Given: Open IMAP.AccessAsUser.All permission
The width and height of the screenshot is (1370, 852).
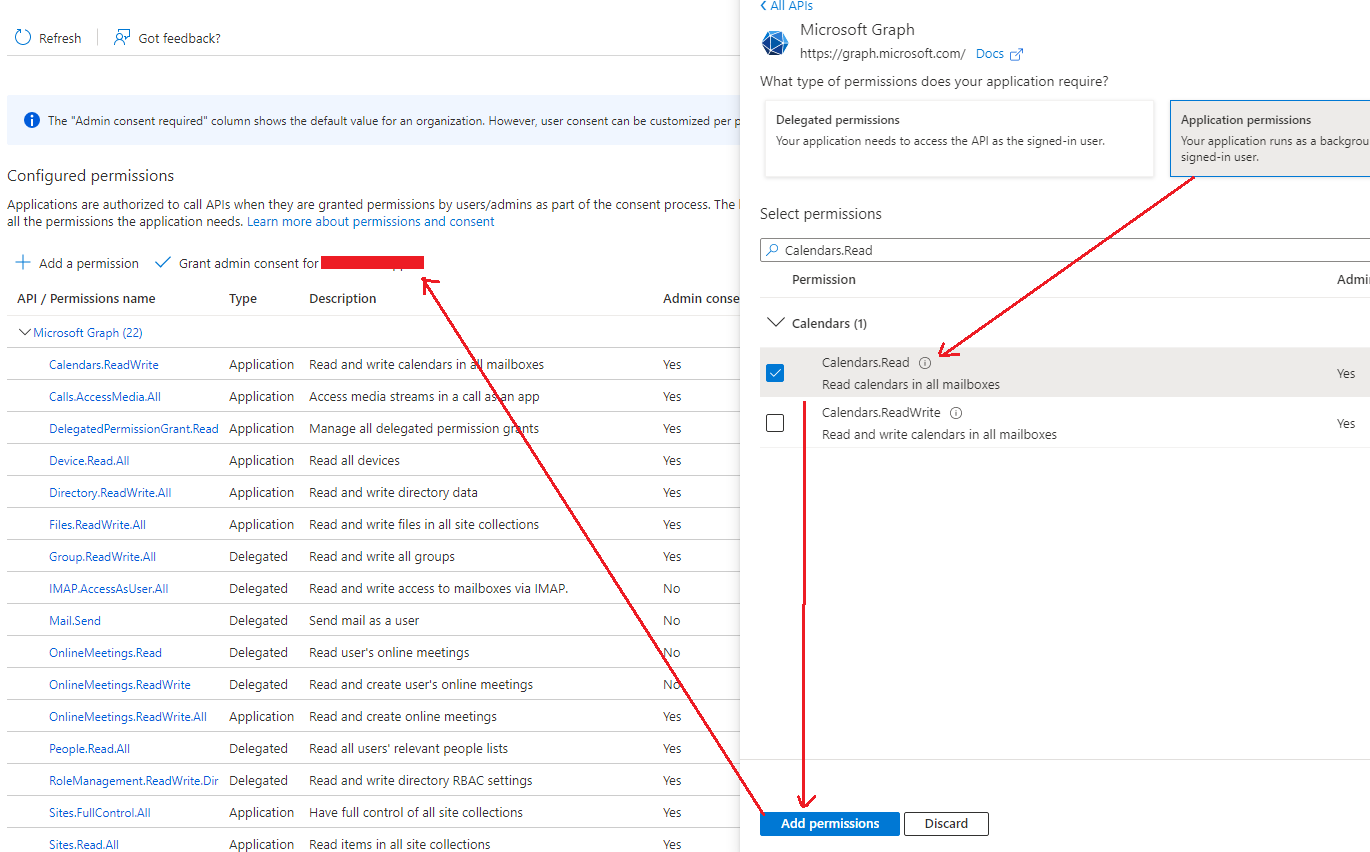Looking at the screenshot, I should coord(109,589).
